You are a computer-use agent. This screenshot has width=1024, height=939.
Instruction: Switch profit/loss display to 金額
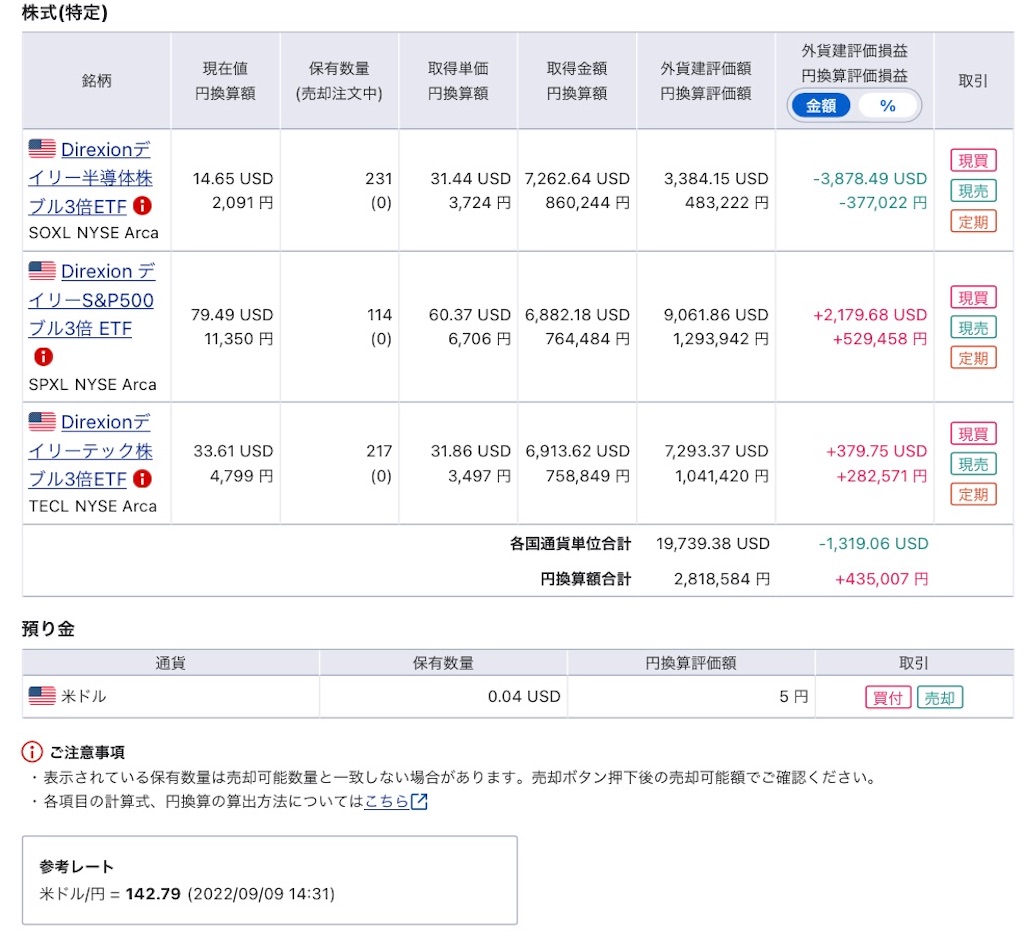821,106
